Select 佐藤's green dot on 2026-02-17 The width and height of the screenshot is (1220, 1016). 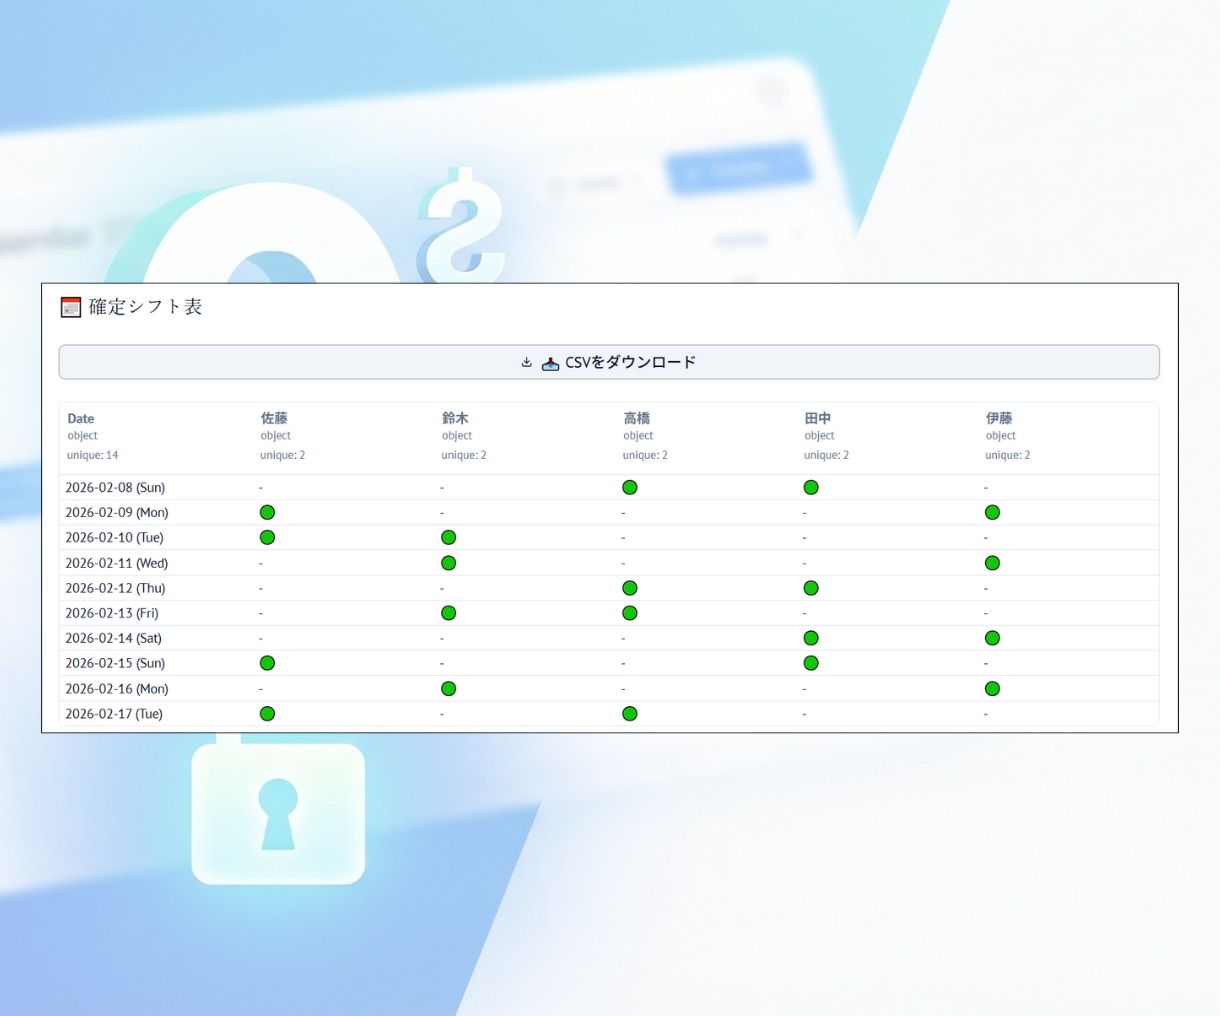pos(267,714)
